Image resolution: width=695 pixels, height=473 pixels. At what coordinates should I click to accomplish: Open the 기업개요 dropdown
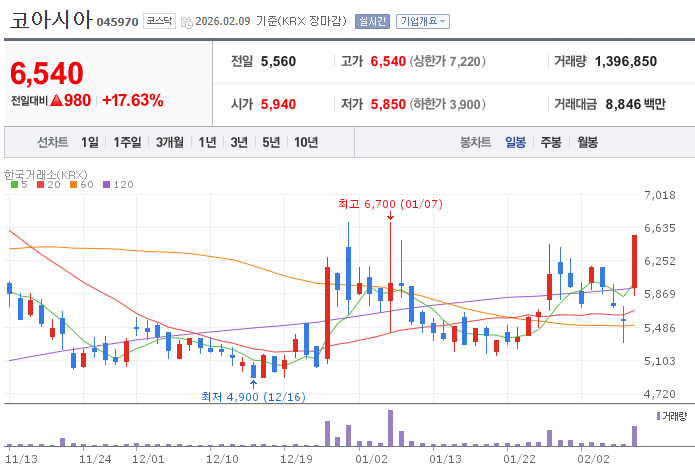pyautogui.click(x=422, y=21)
